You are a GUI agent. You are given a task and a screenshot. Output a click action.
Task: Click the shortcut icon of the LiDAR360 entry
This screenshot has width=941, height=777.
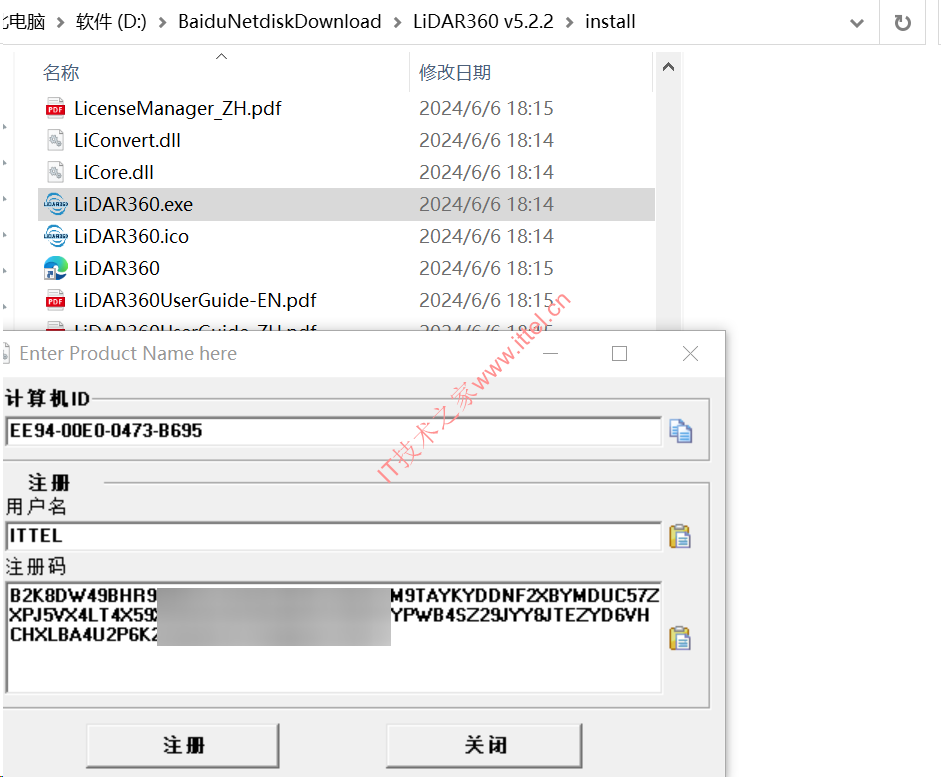pyautogui.click(x=55, y=268)
